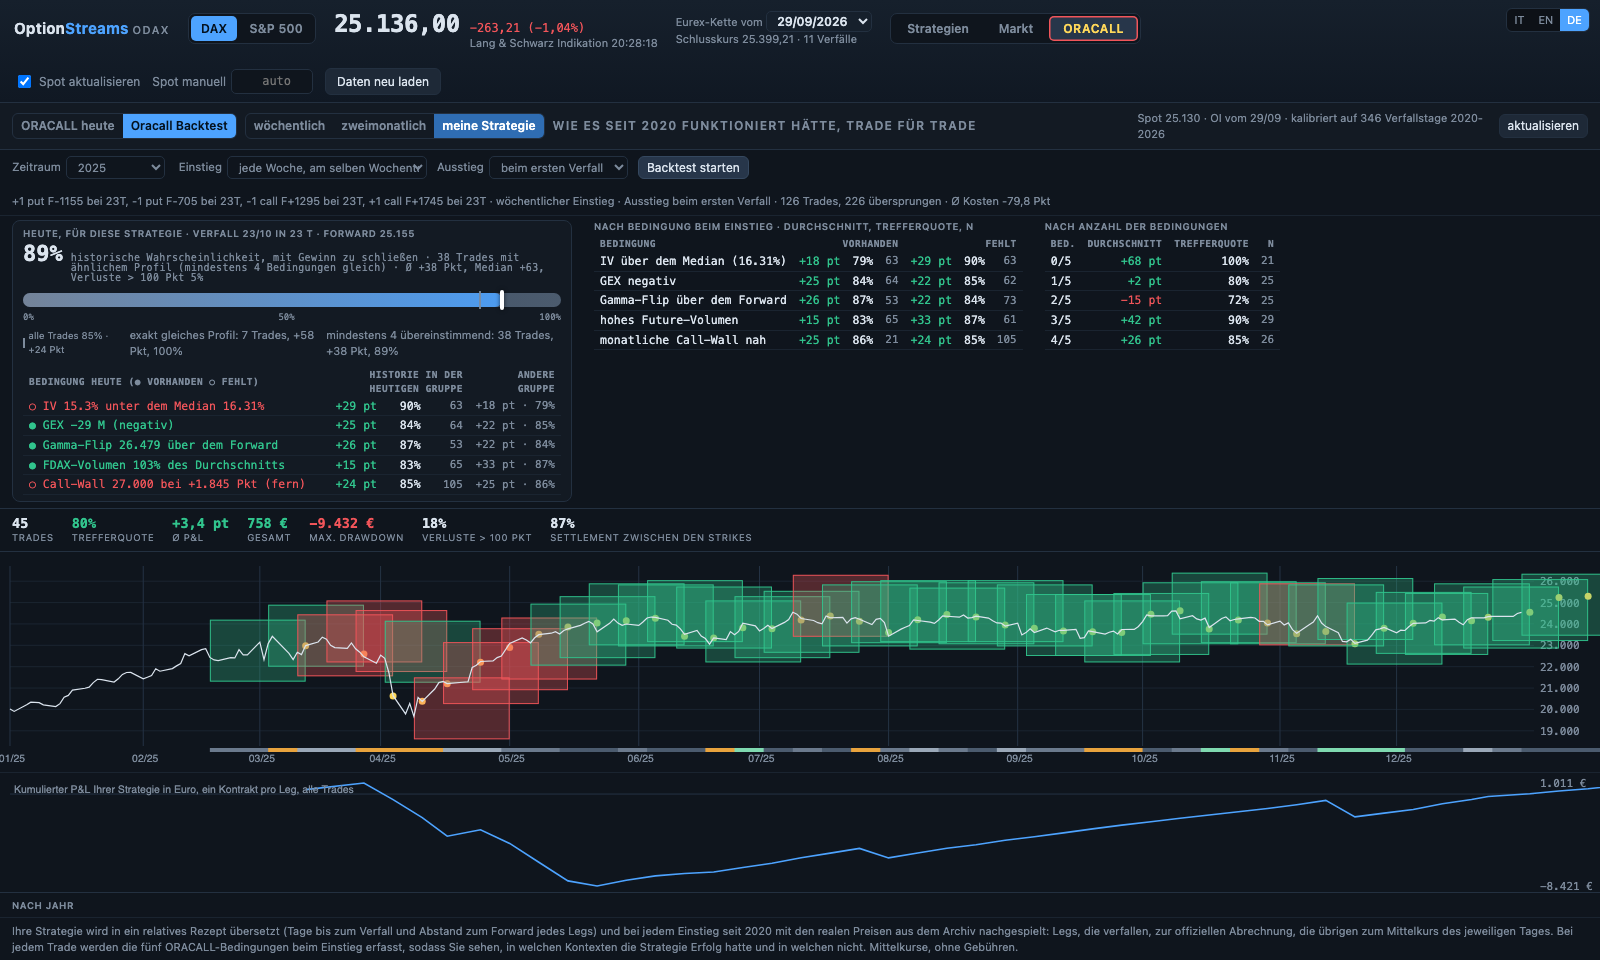Image resolution: width=1600 pixels, height=960 pixels.
Task: Open the Markt tab
Action: (1015, 29)
